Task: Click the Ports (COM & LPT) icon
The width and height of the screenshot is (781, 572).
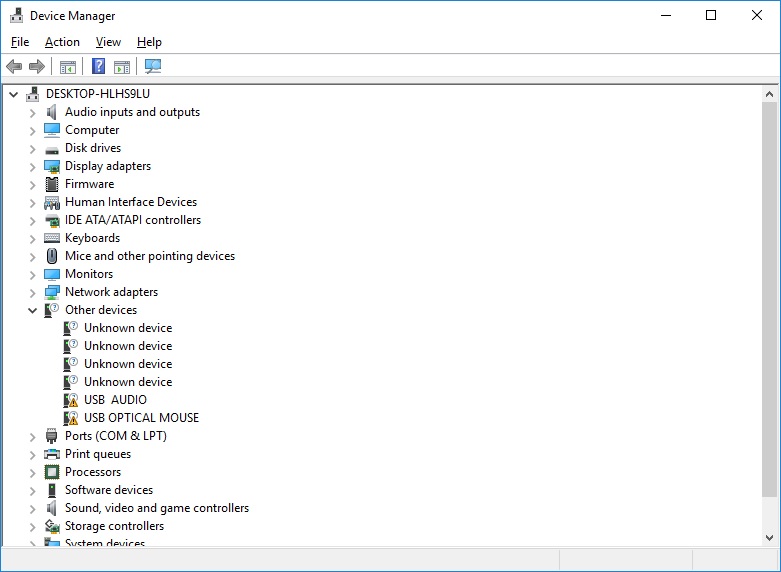Action: (52, 436)
